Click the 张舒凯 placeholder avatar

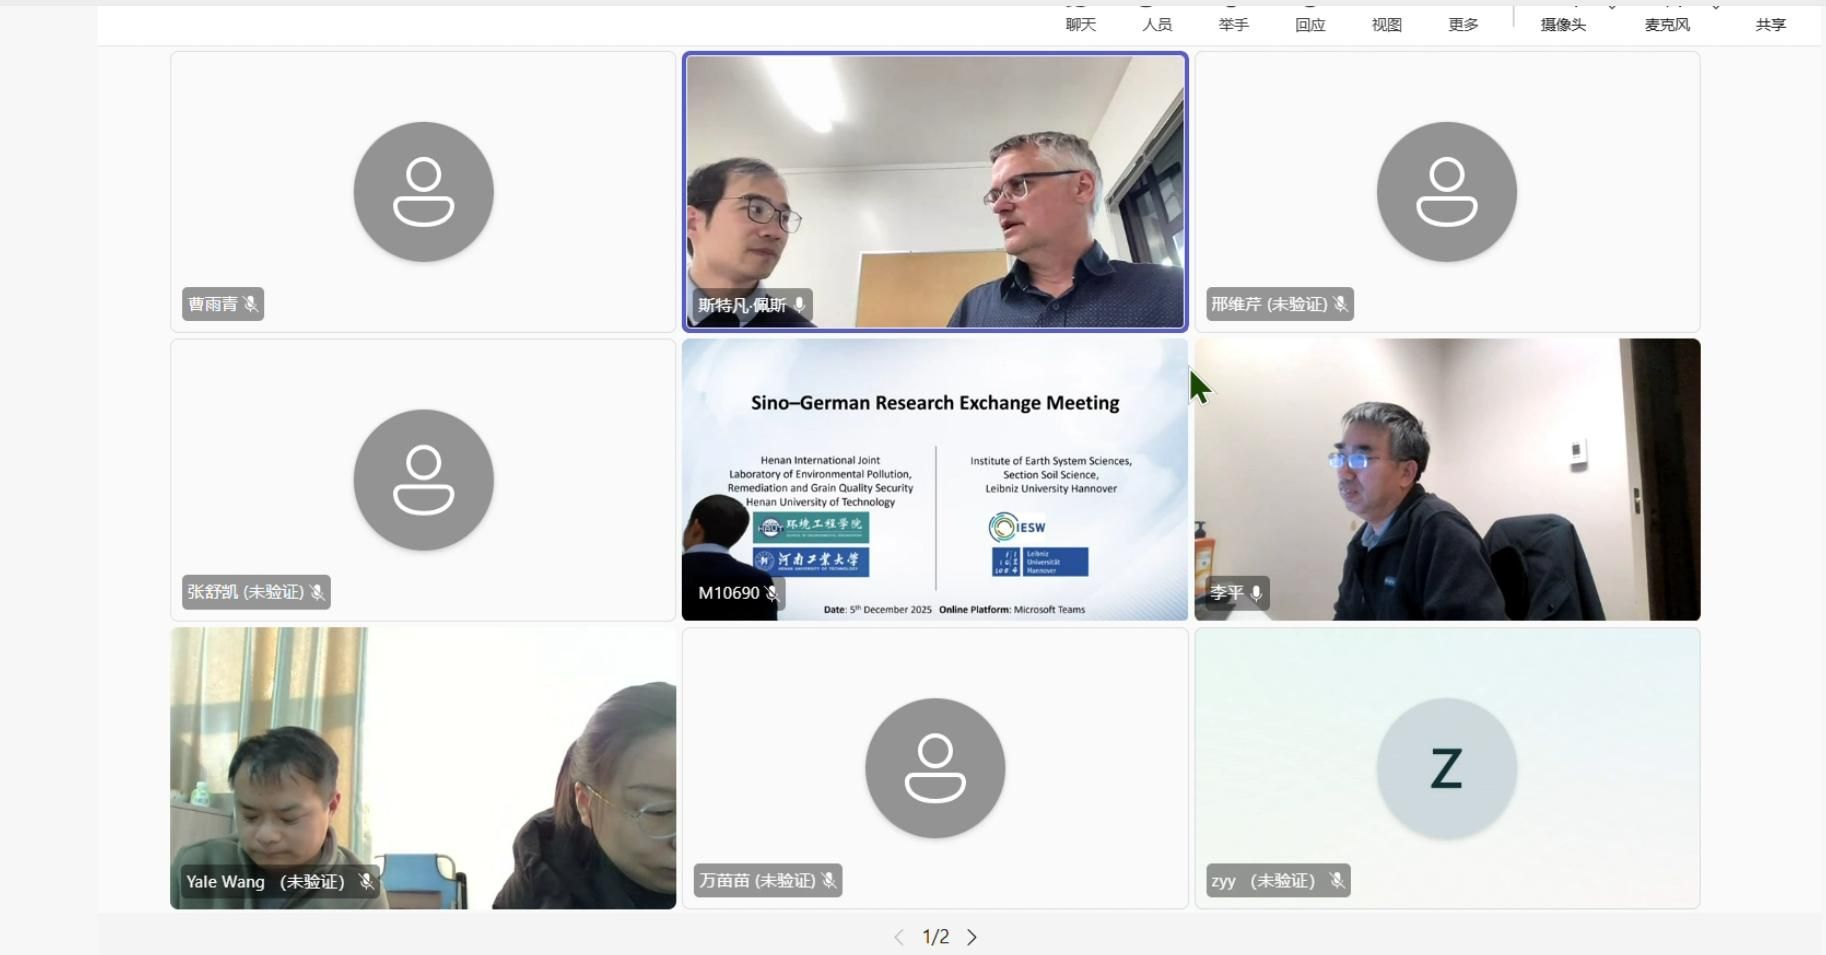(x=423, y=480)
